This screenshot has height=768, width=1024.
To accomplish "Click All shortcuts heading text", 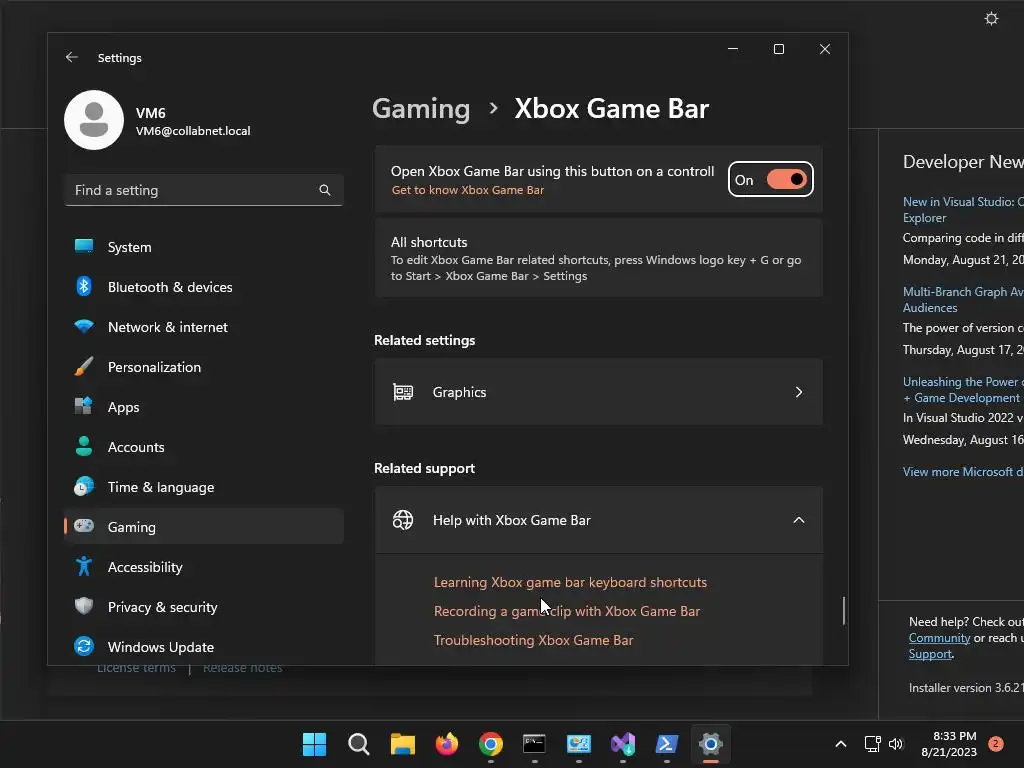I will [429, 242].
